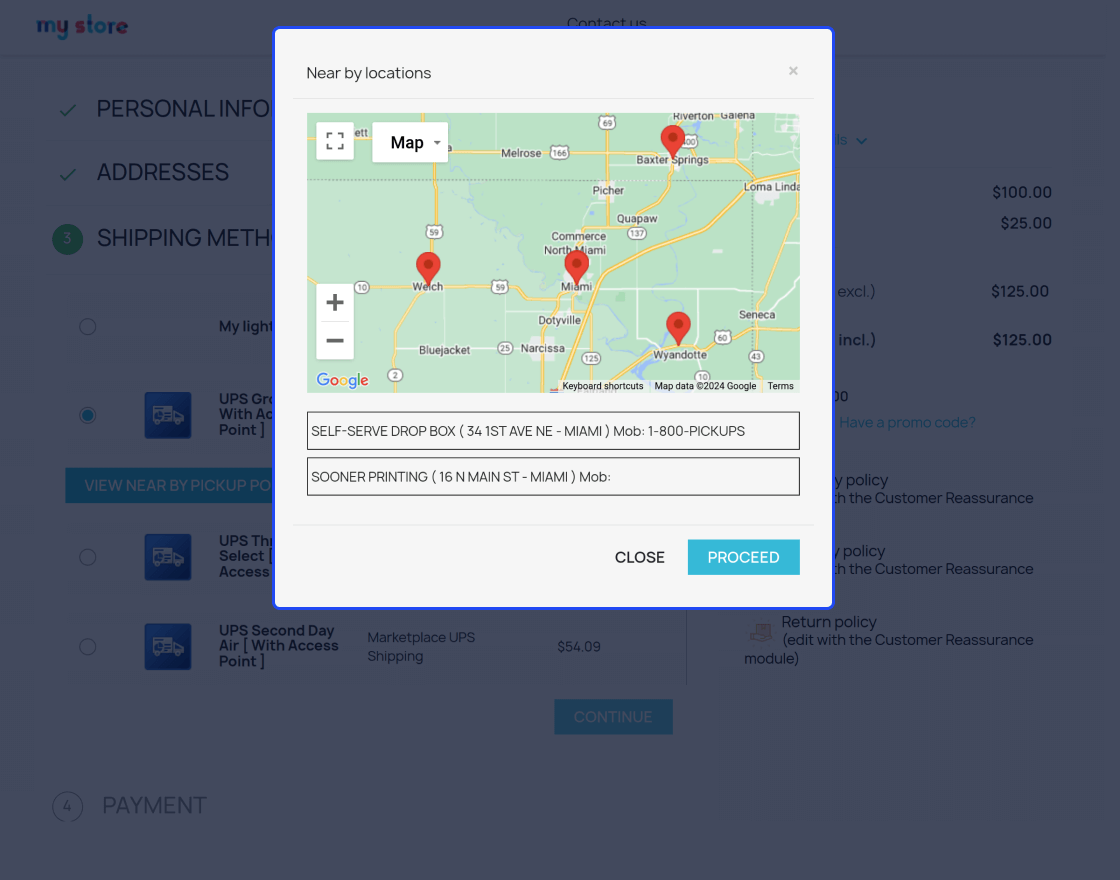Click the my store logo
This screenshot has height=880, width=1120.
pos(82,26)
